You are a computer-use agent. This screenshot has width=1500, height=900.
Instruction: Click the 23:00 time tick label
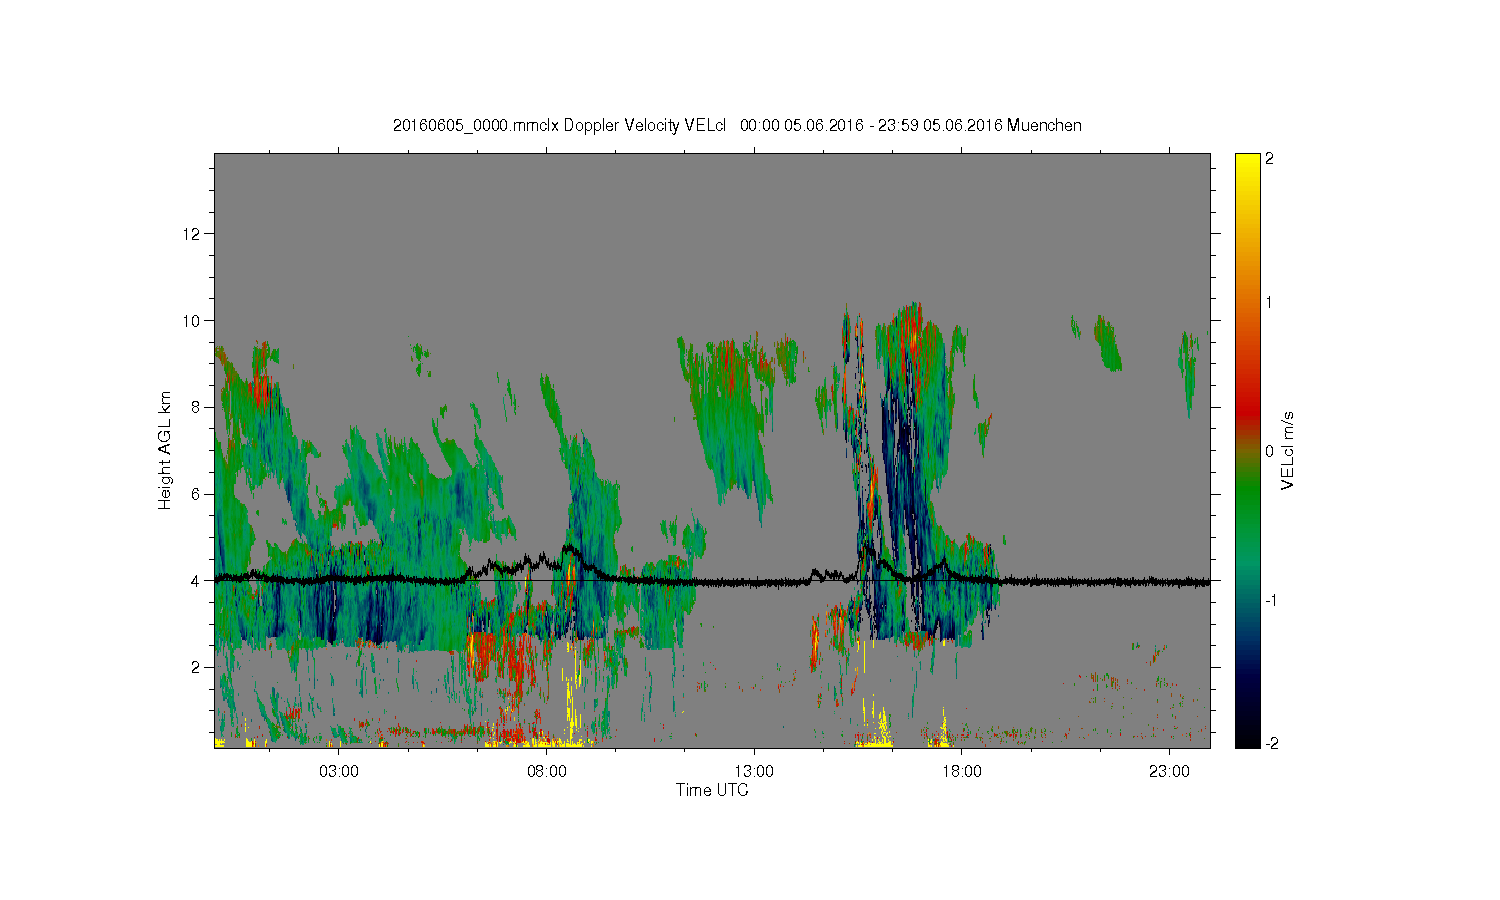click(1168, 772)
